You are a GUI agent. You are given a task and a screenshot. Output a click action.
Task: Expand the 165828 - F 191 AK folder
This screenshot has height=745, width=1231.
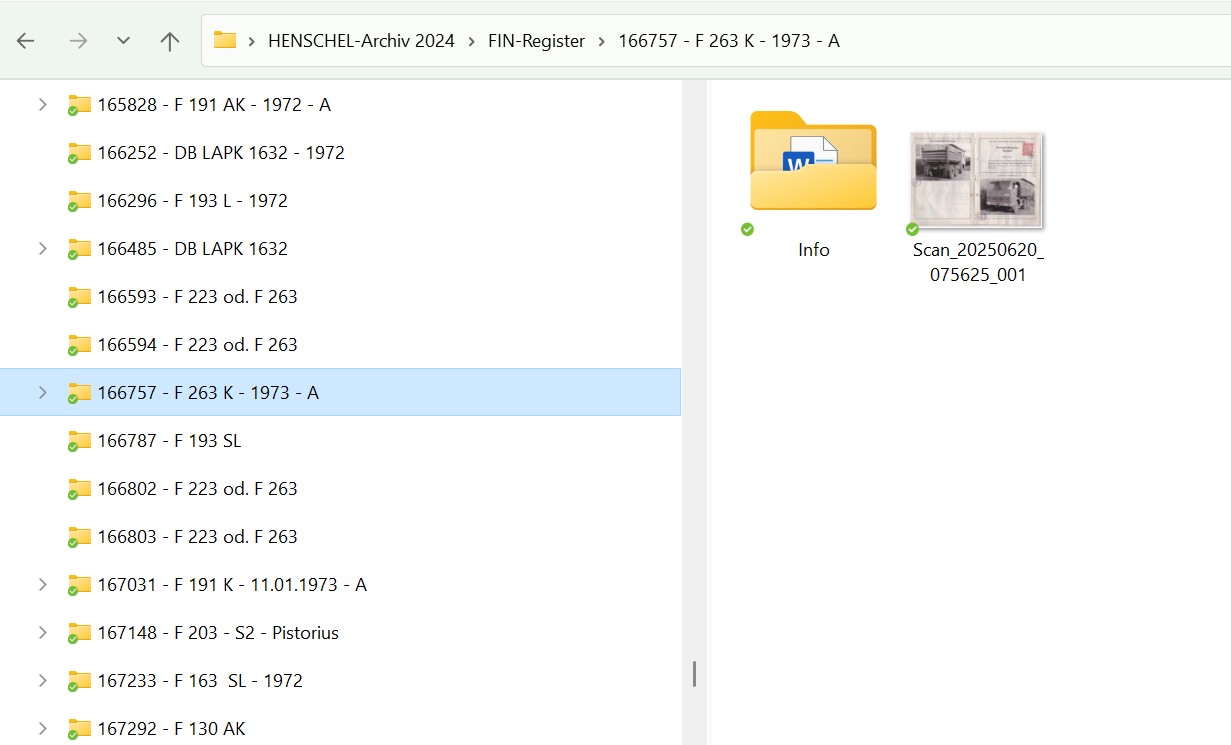pyautogui.click(x=42, y=105)
